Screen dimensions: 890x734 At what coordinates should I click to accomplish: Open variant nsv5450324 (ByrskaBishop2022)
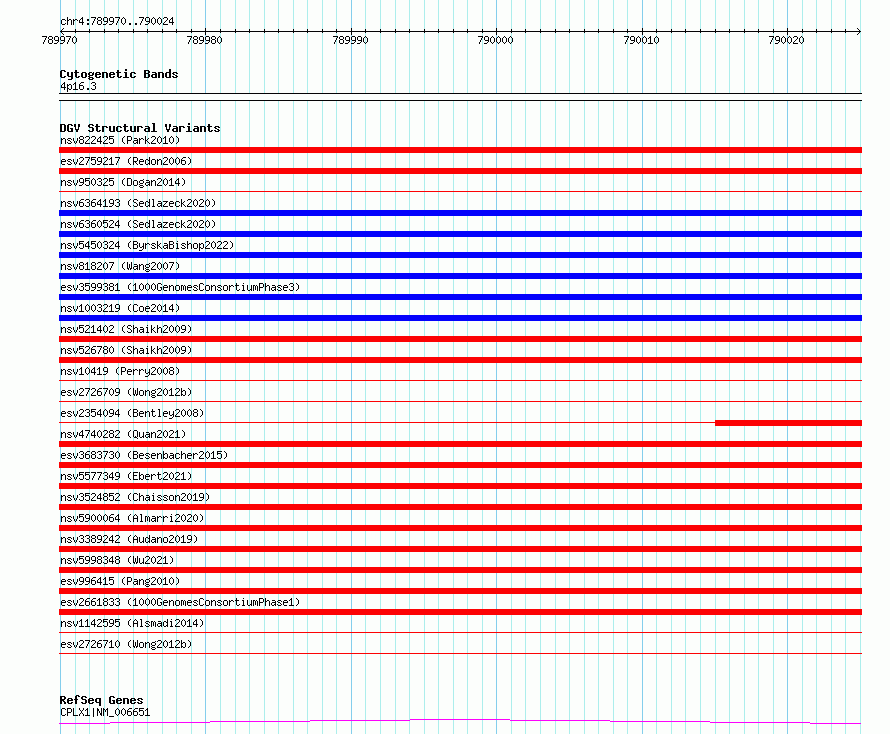click(147, 245)
